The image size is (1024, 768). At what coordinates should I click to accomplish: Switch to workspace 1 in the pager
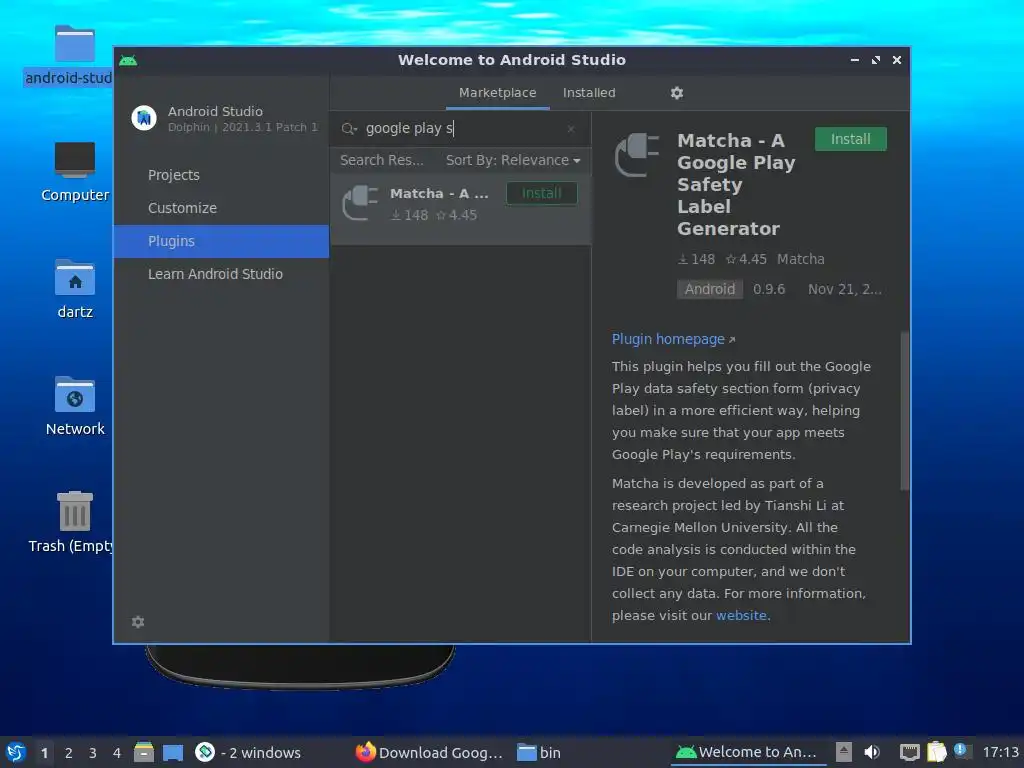click(x=44, y=753)
